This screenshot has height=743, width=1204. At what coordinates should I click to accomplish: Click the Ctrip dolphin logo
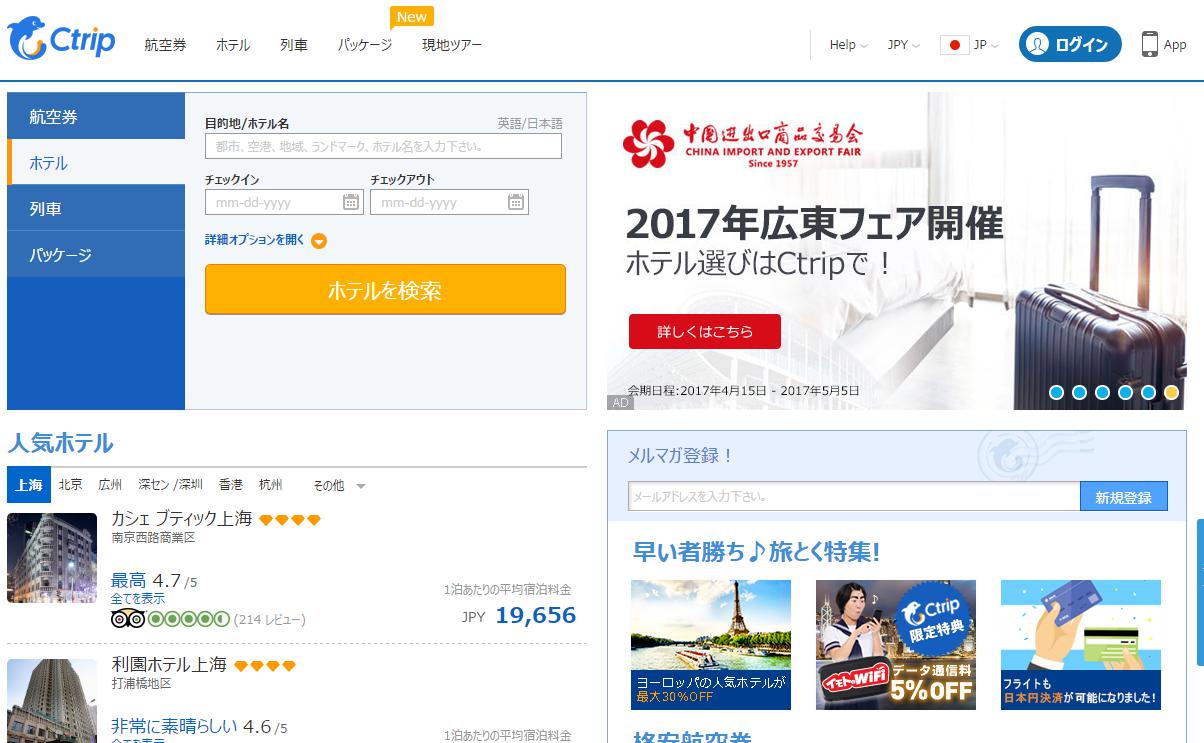61,39
